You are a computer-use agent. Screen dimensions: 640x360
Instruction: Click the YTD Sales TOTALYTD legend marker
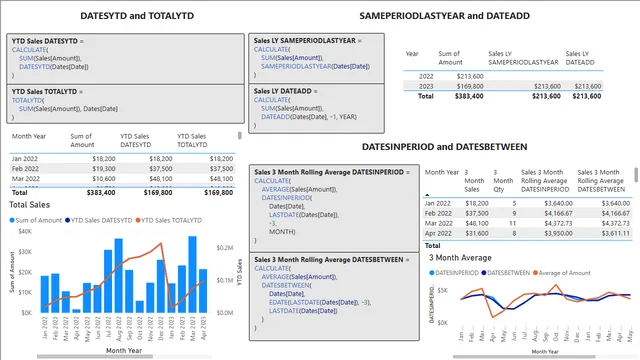click(138, 220)
